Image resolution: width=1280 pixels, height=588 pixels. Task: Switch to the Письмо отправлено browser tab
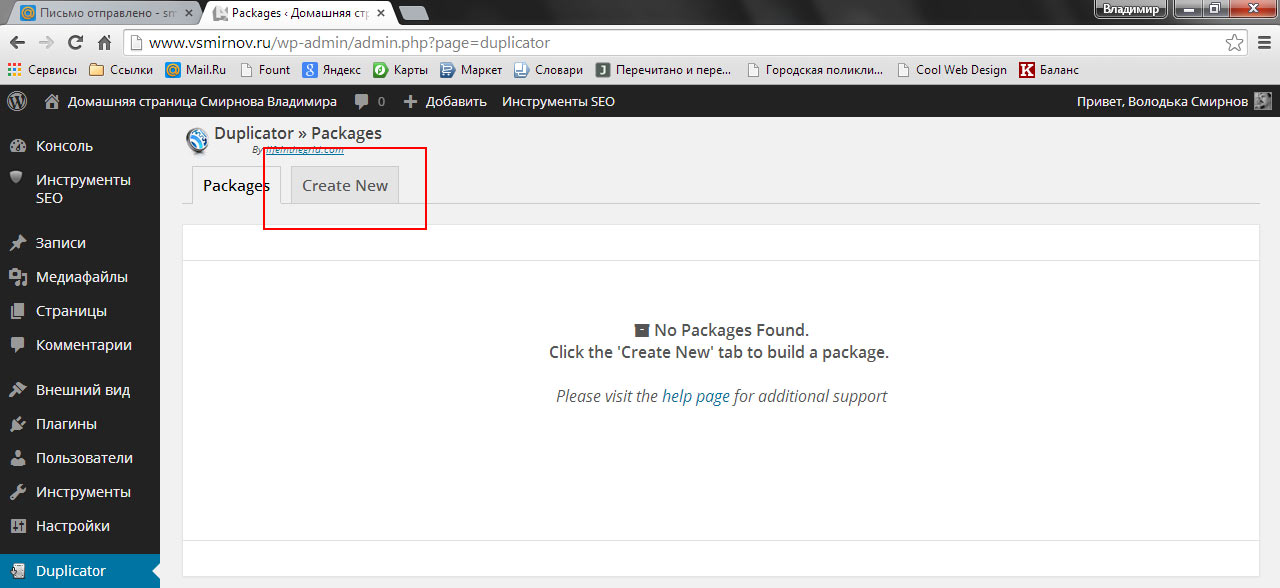pyautogui.click(x=105, y=13)
